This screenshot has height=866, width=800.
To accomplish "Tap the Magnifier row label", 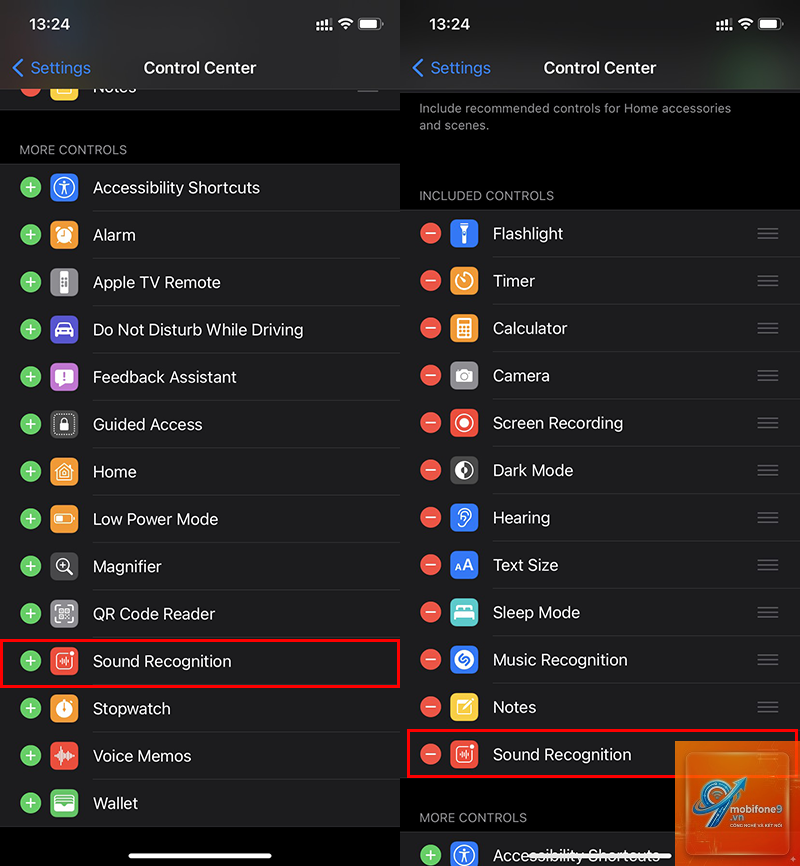I will point(127,566).
